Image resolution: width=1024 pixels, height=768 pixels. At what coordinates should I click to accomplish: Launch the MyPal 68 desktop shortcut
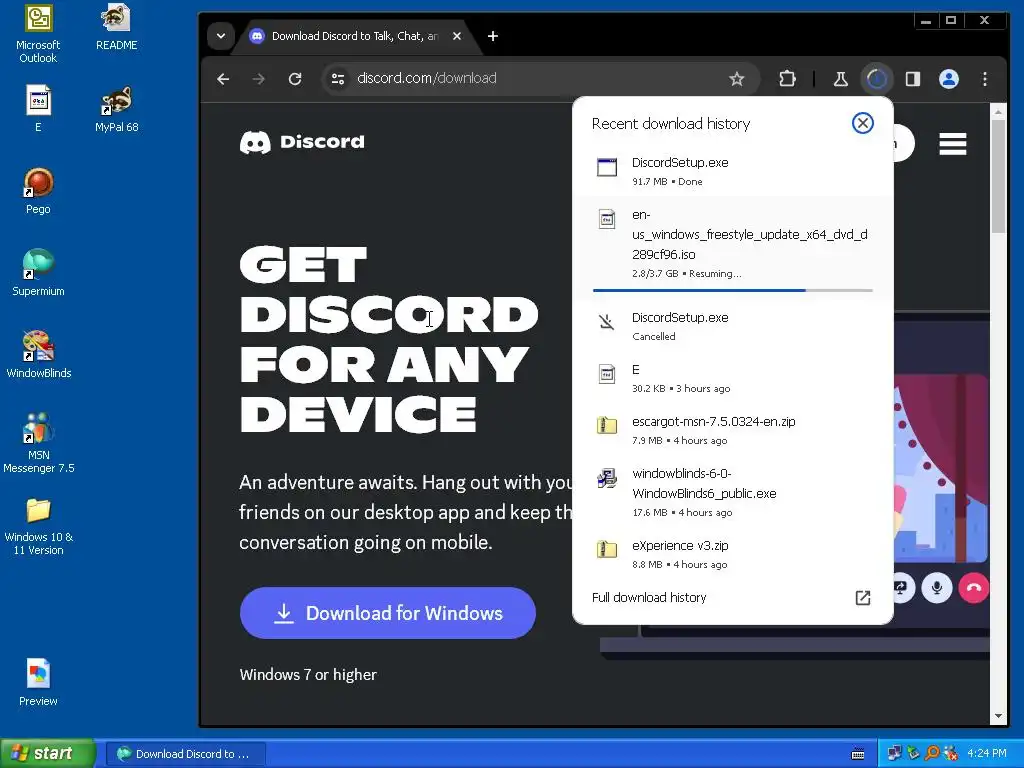click(x=116, y=109)
